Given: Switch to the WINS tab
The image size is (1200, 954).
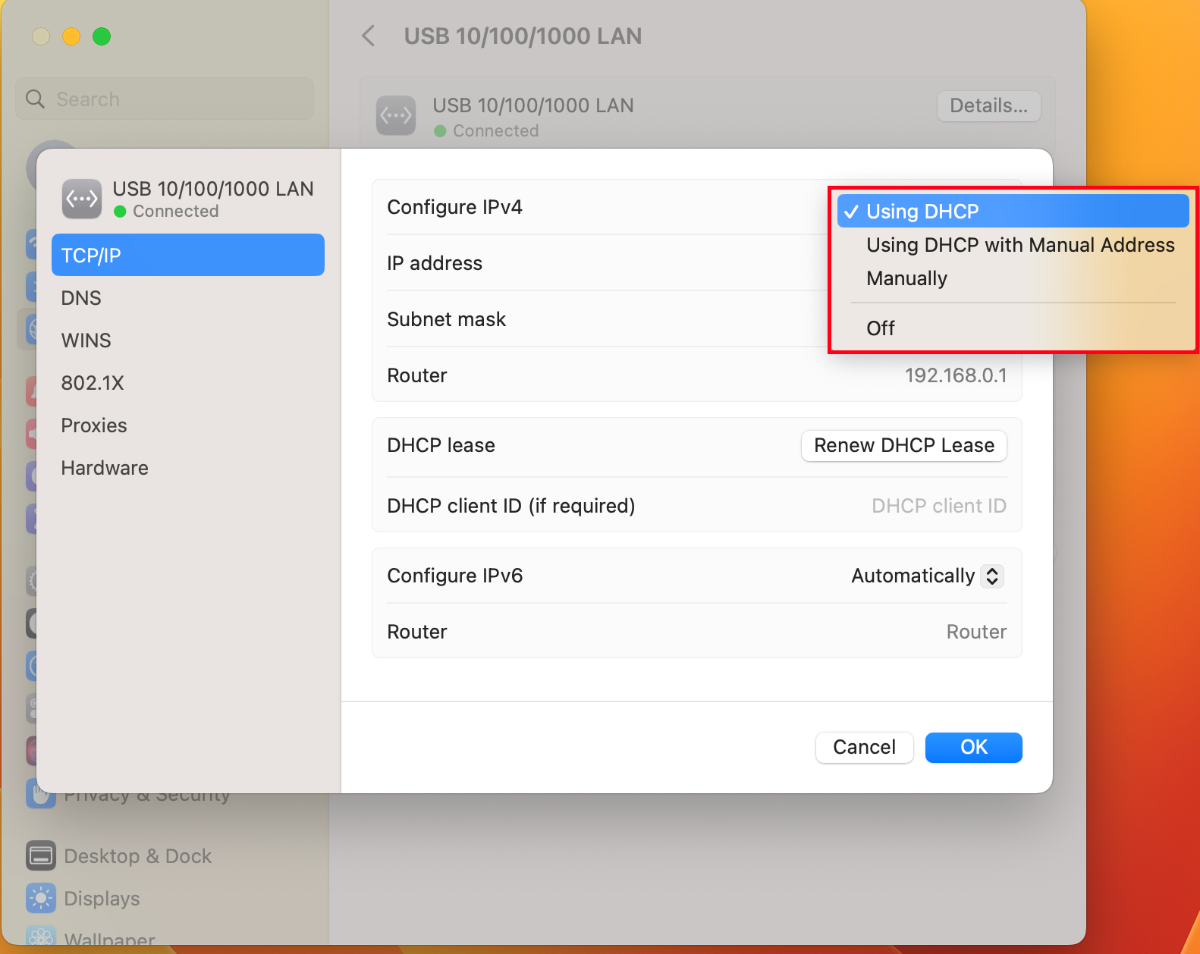Looking at the screenshot, I should [86, 340].
